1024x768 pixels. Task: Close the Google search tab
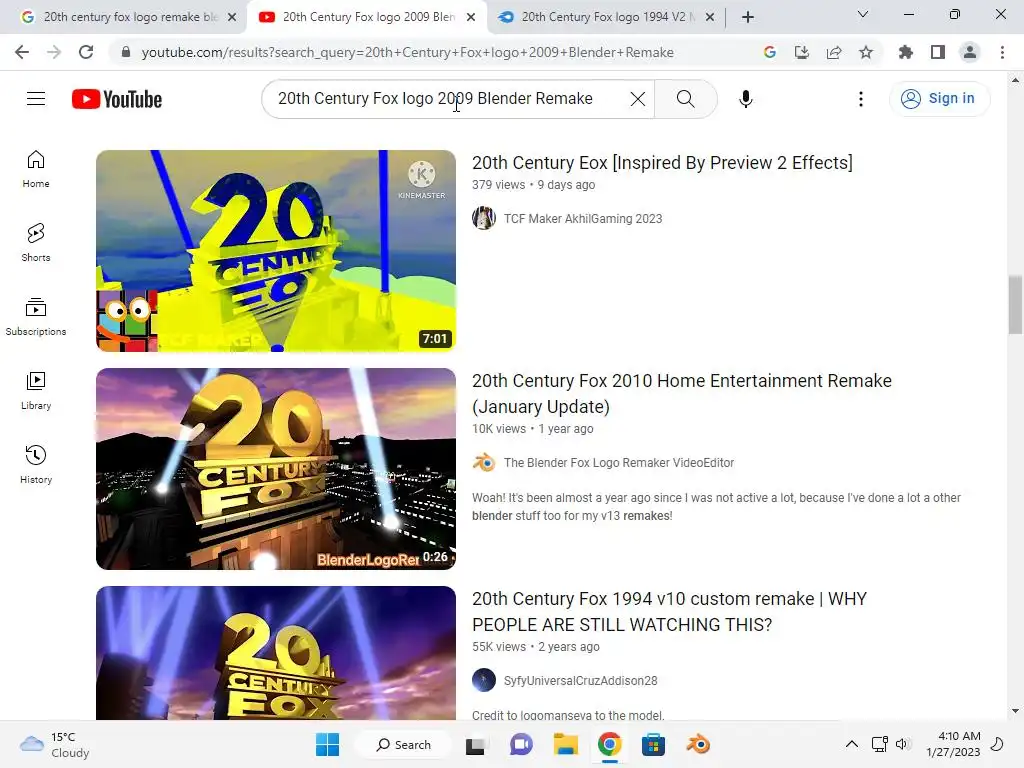[x=232, y=17]
